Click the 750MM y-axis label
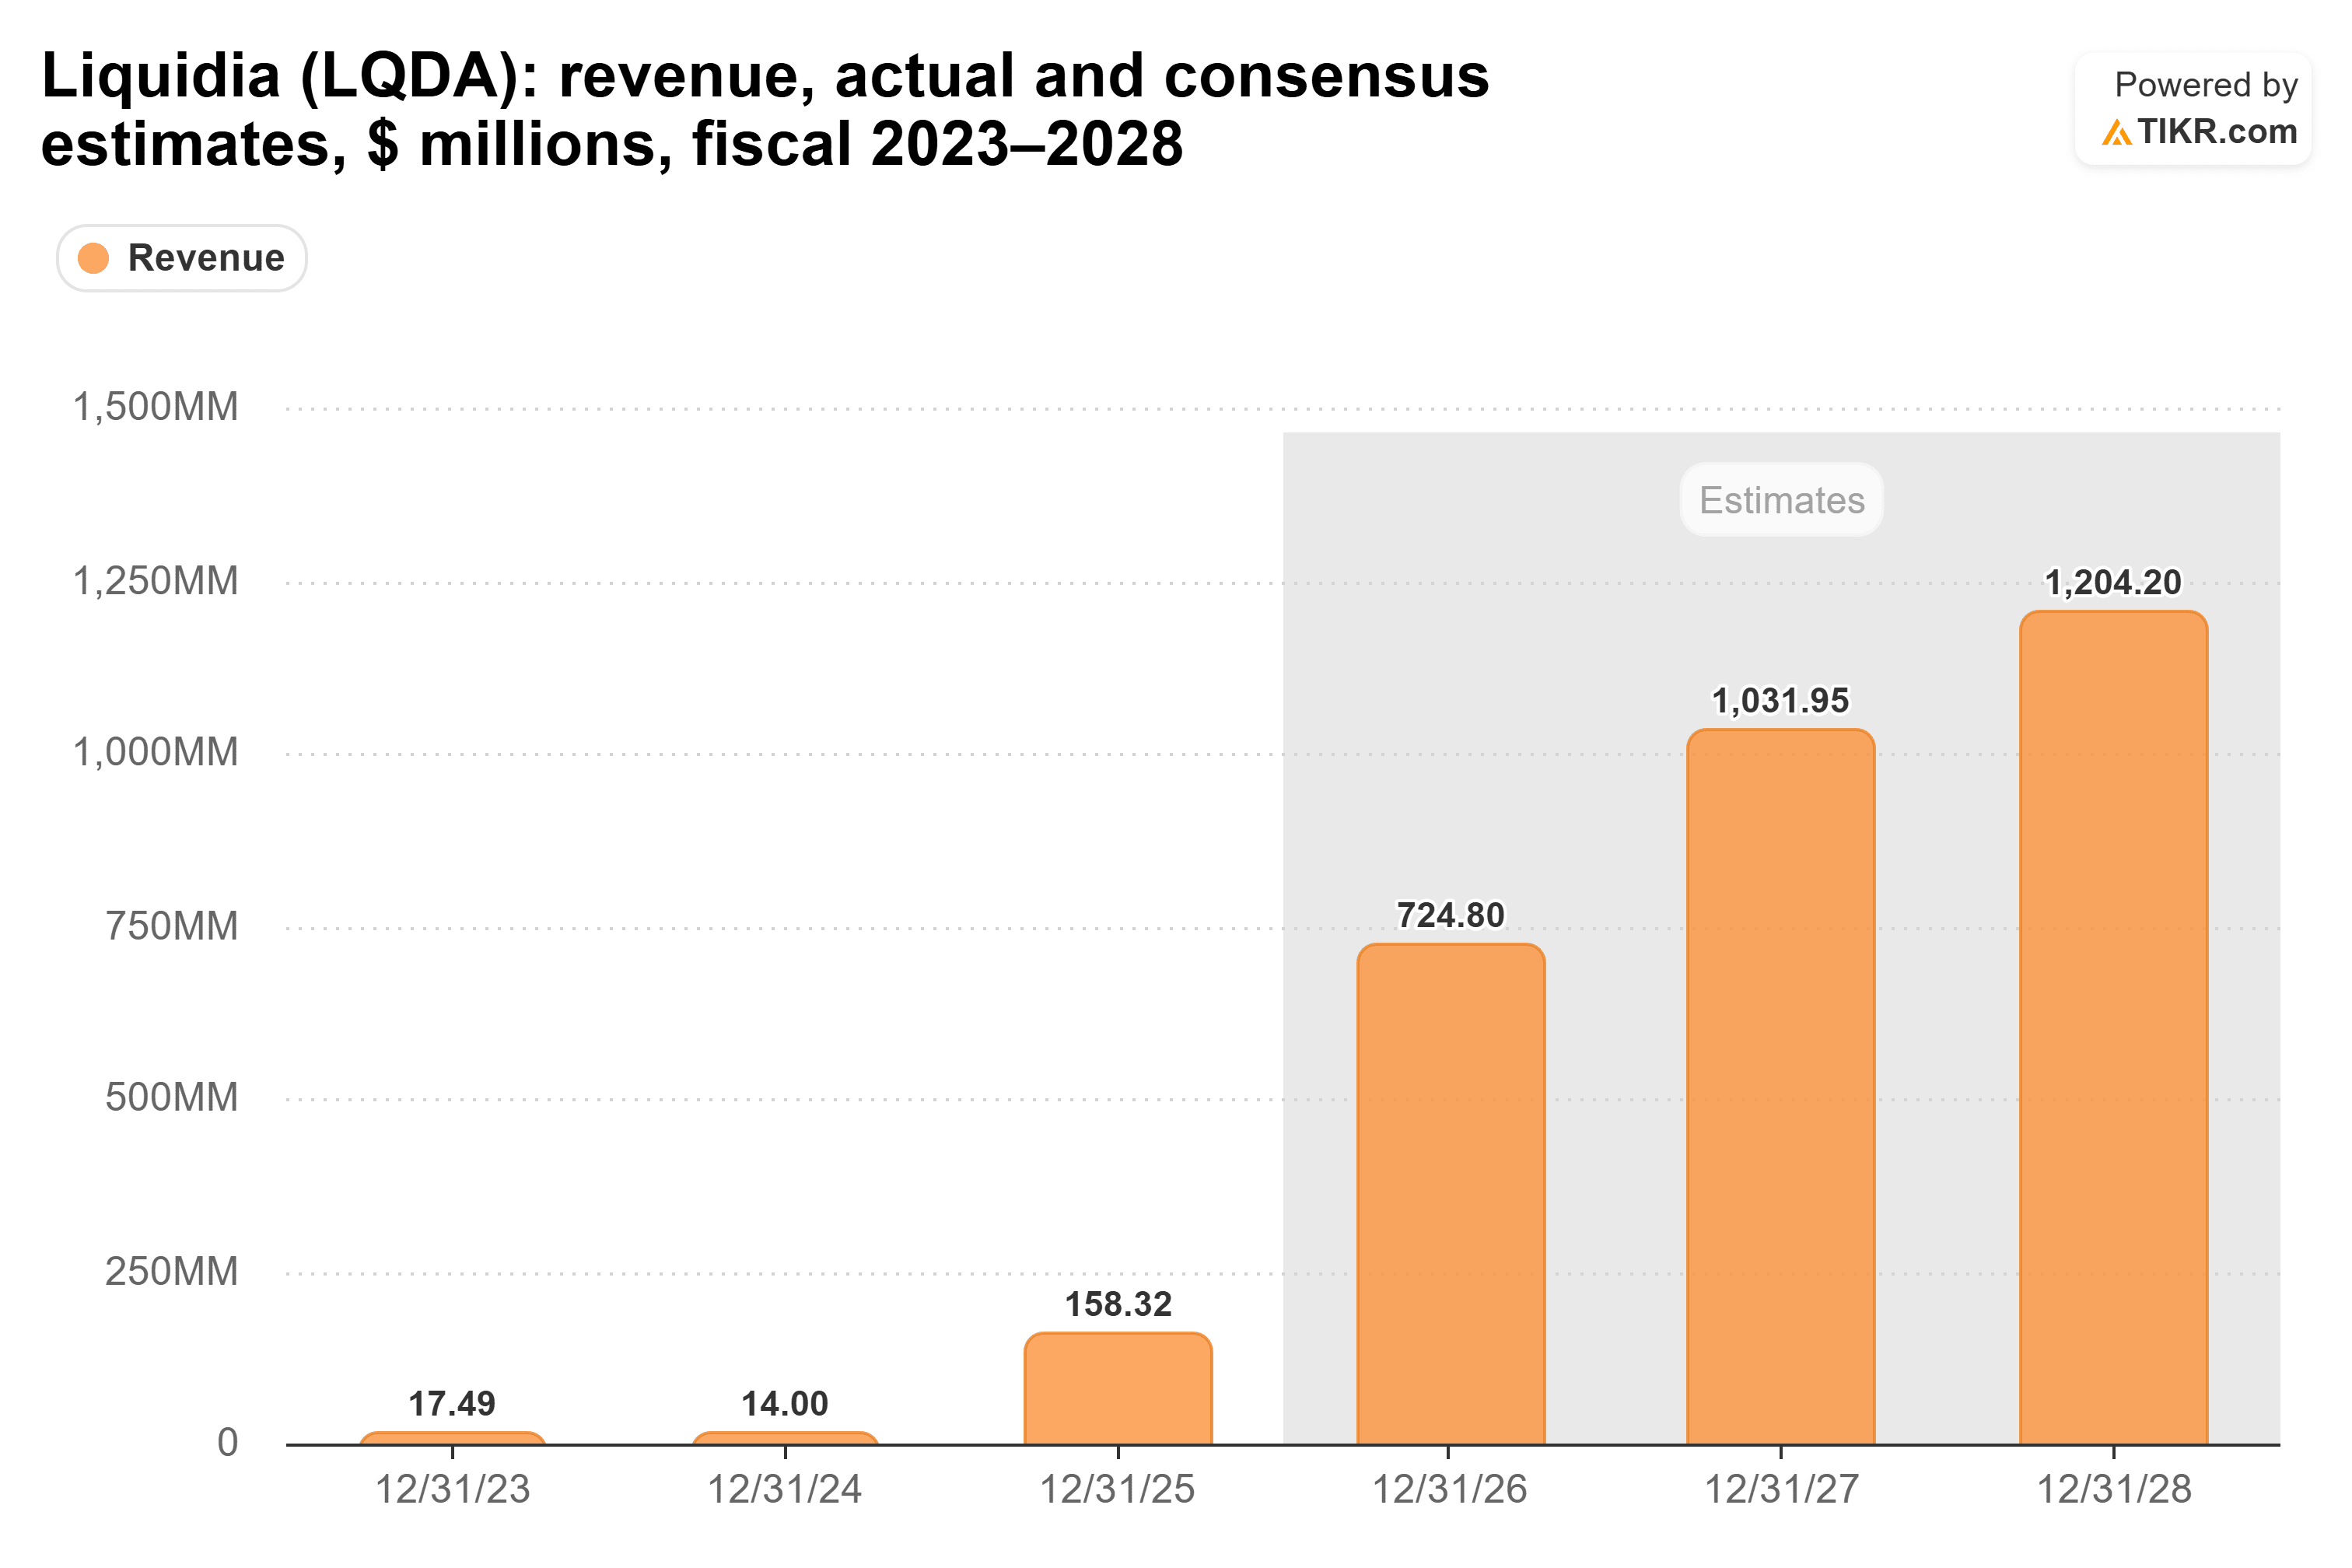 [x=172, y=926]
